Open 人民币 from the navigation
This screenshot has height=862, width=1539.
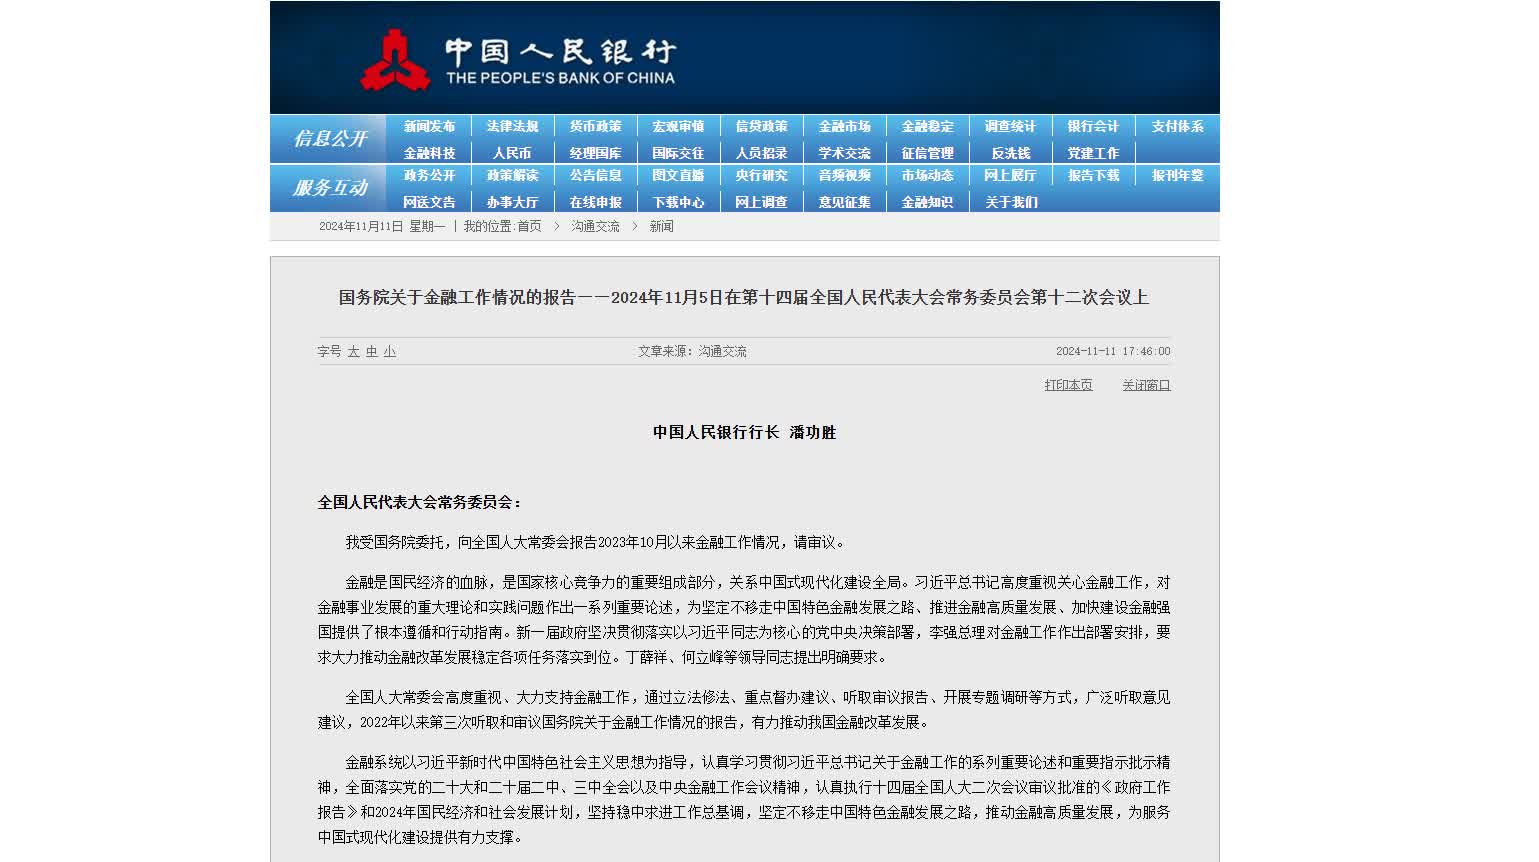tap(512, 154)
